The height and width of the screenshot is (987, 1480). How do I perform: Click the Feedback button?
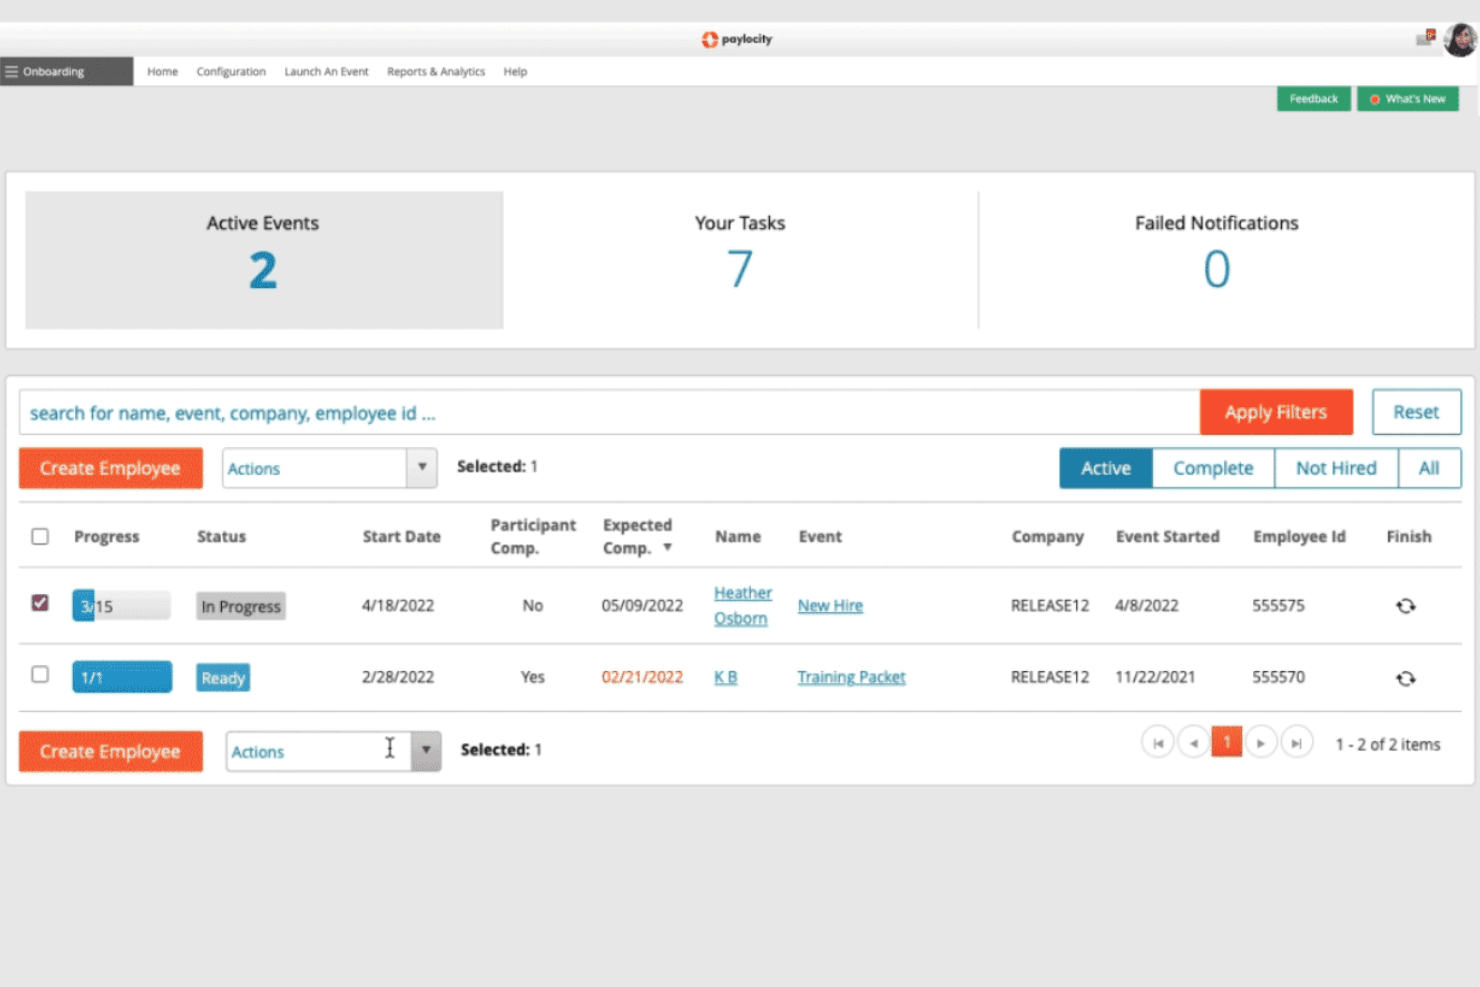point(1313,99)
